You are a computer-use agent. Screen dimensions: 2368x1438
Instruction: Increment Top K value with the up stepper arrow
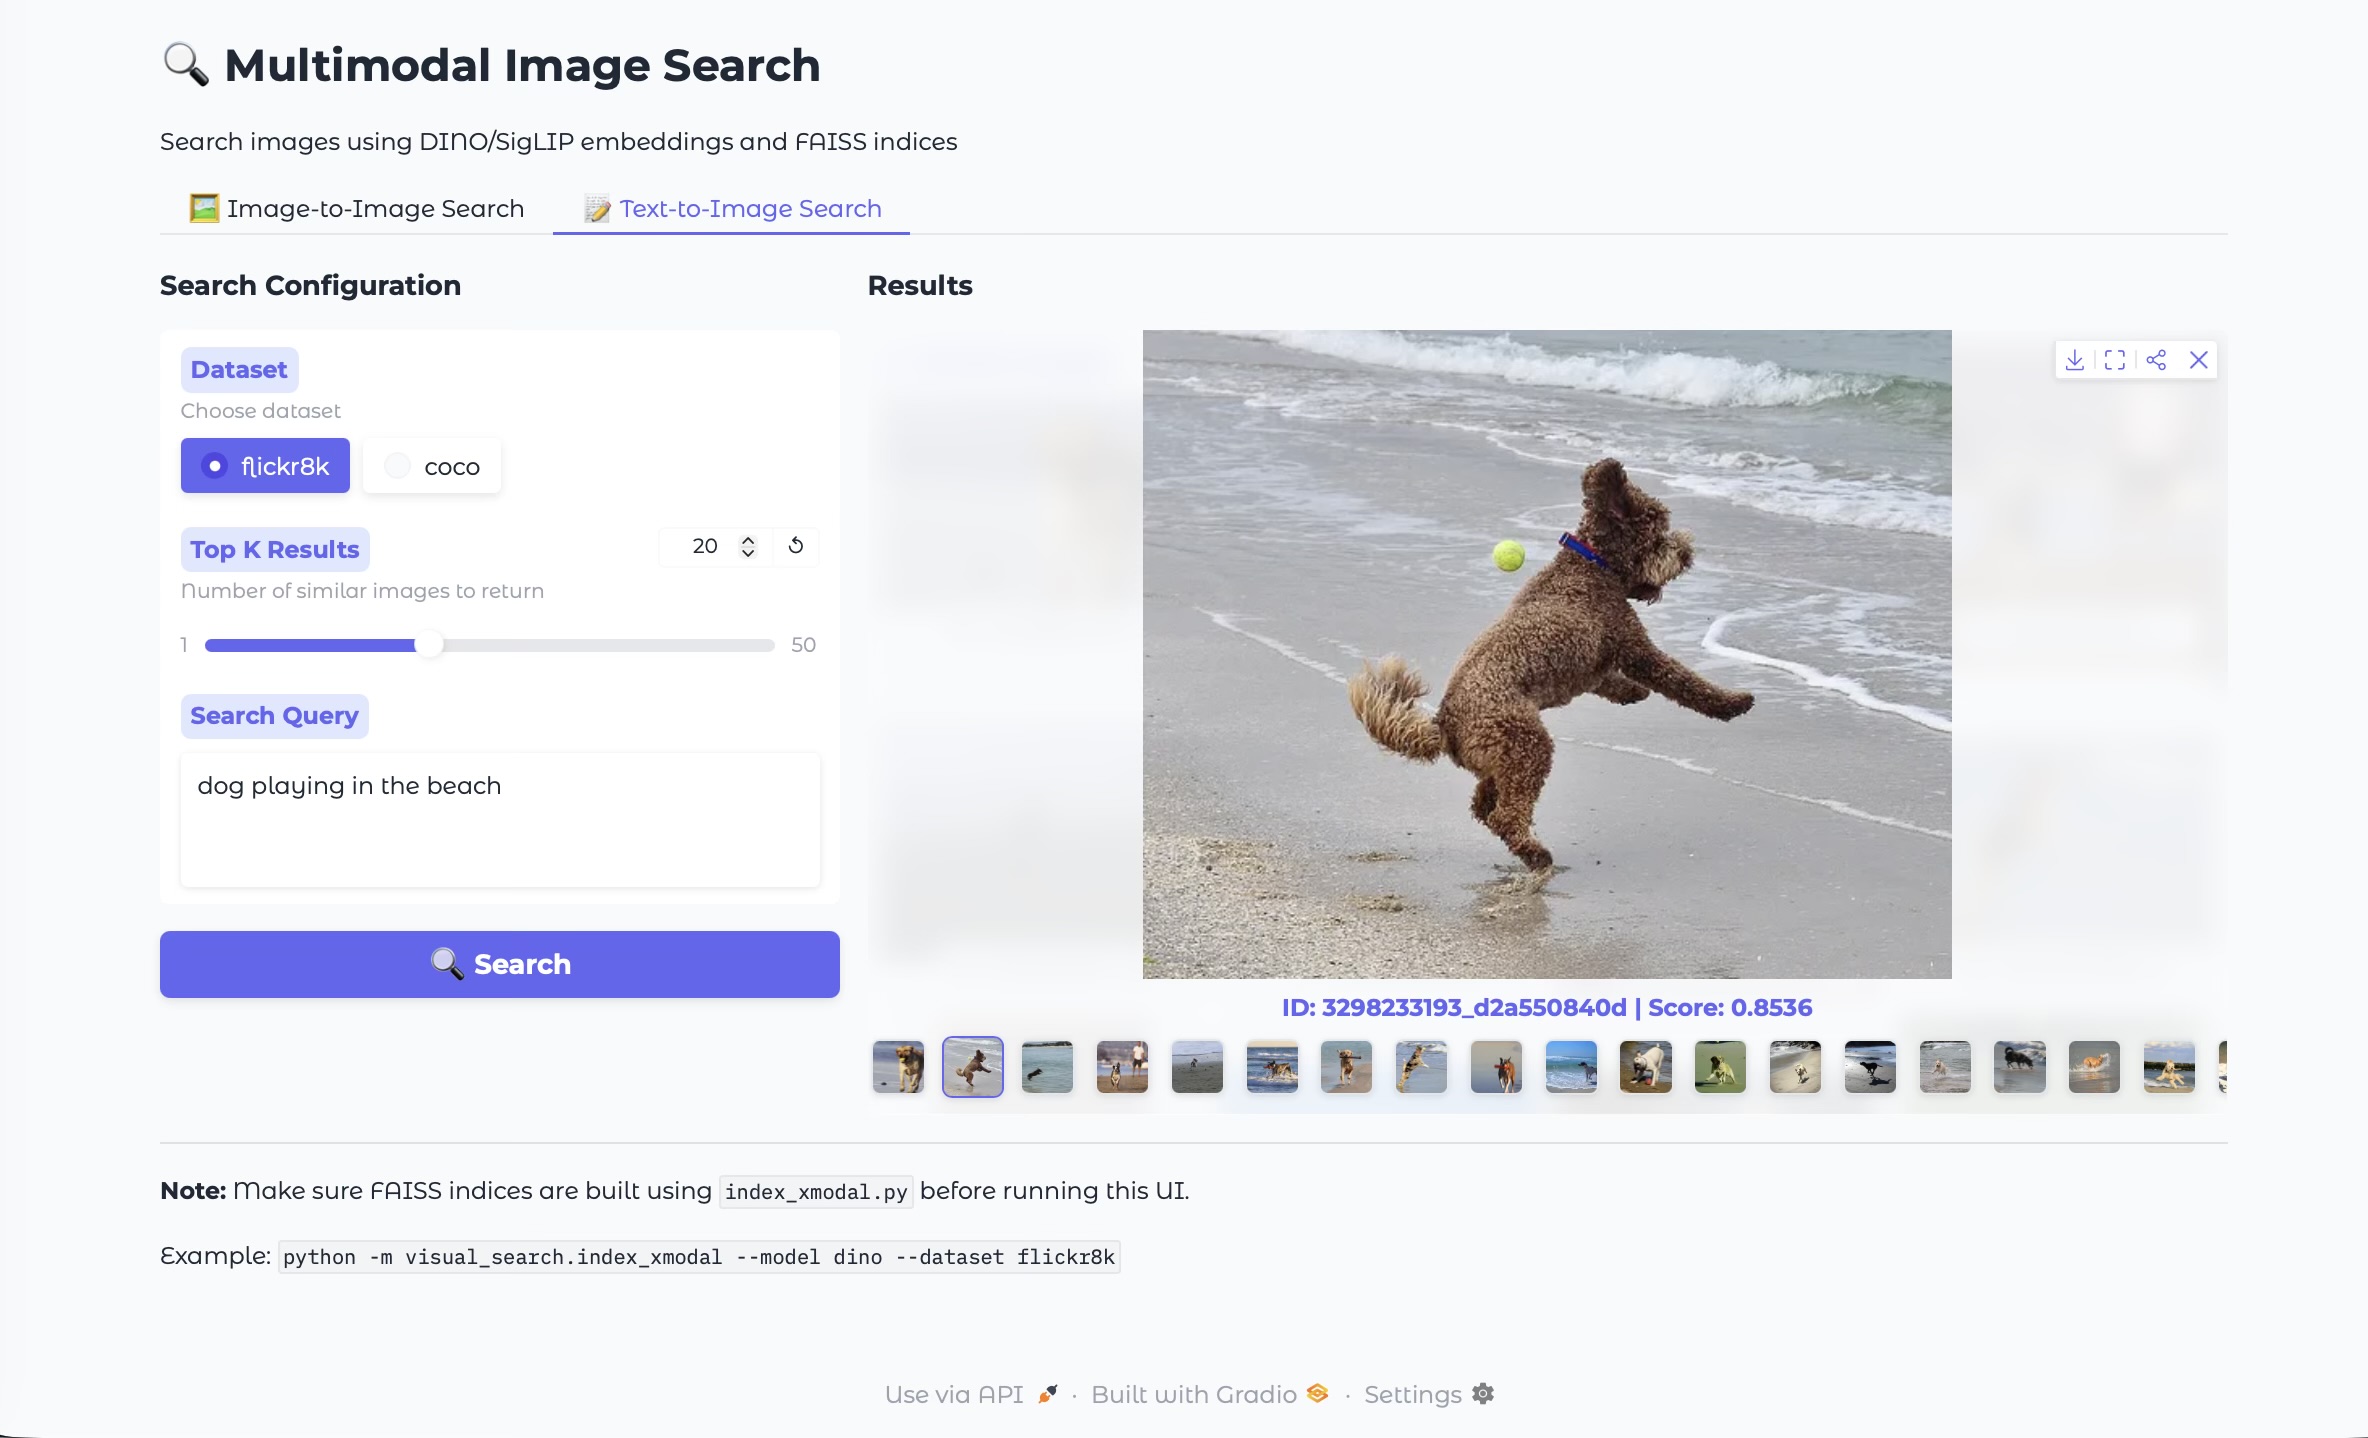(748, 540)
